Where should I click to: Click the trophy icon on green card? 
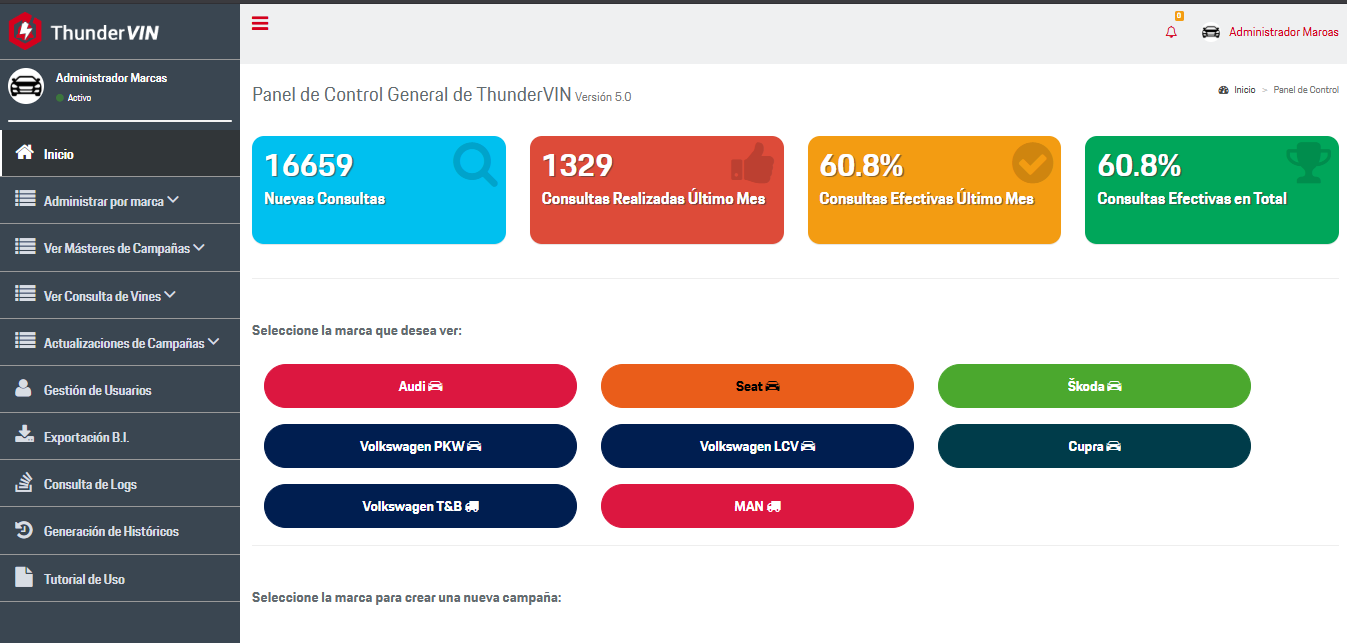(x=1308, y=163)
